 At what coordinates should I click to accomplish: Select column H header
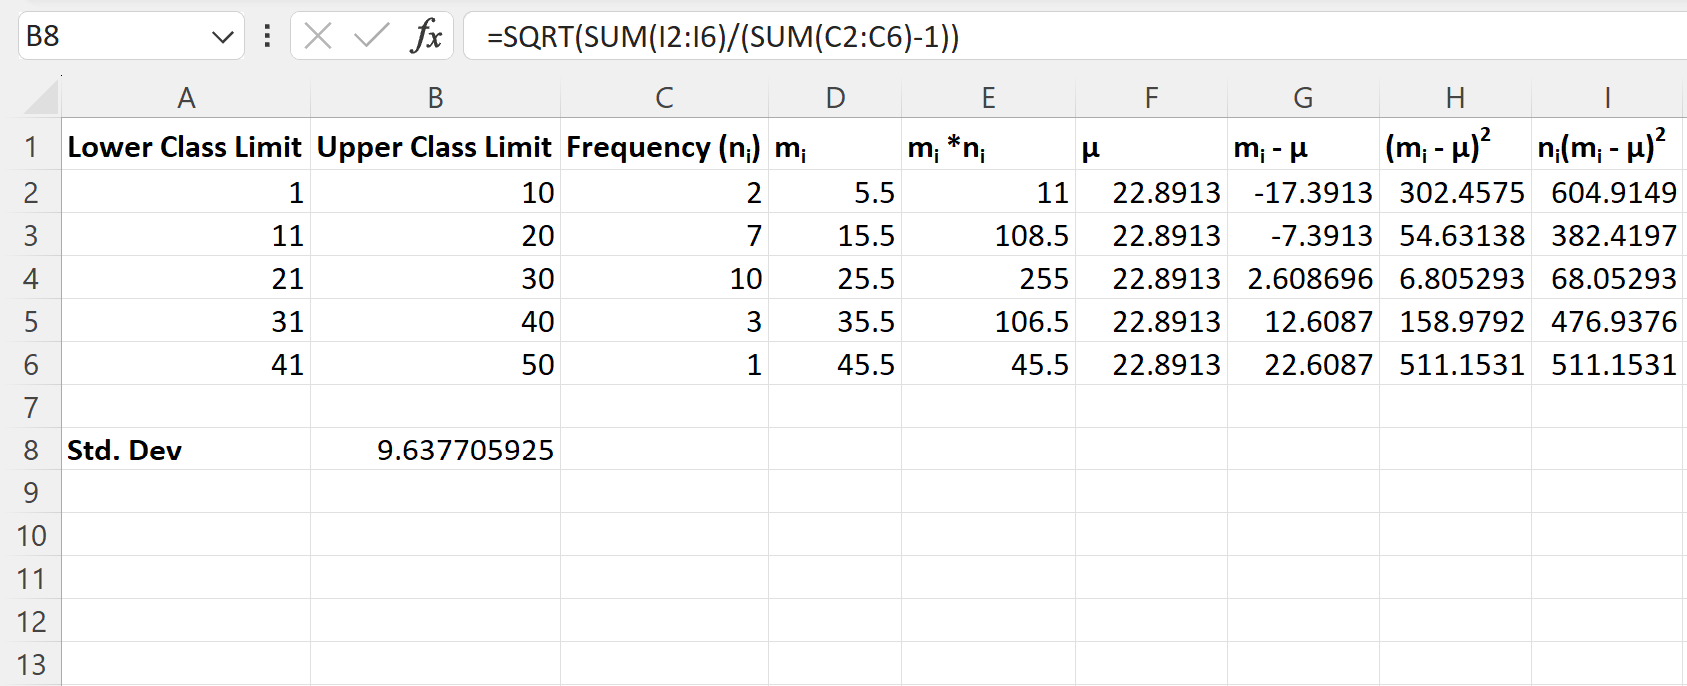[1455, 98]
